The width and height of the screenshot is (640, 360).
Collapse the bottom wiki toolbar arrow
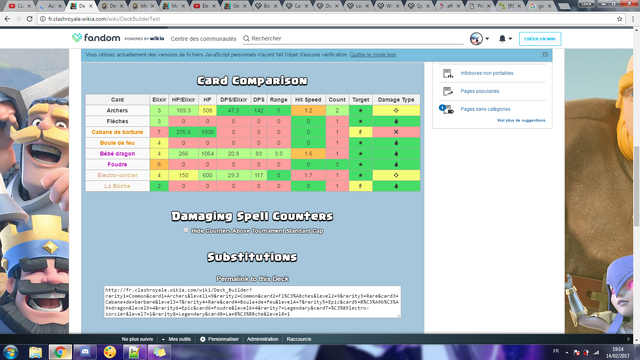point(628,339)
